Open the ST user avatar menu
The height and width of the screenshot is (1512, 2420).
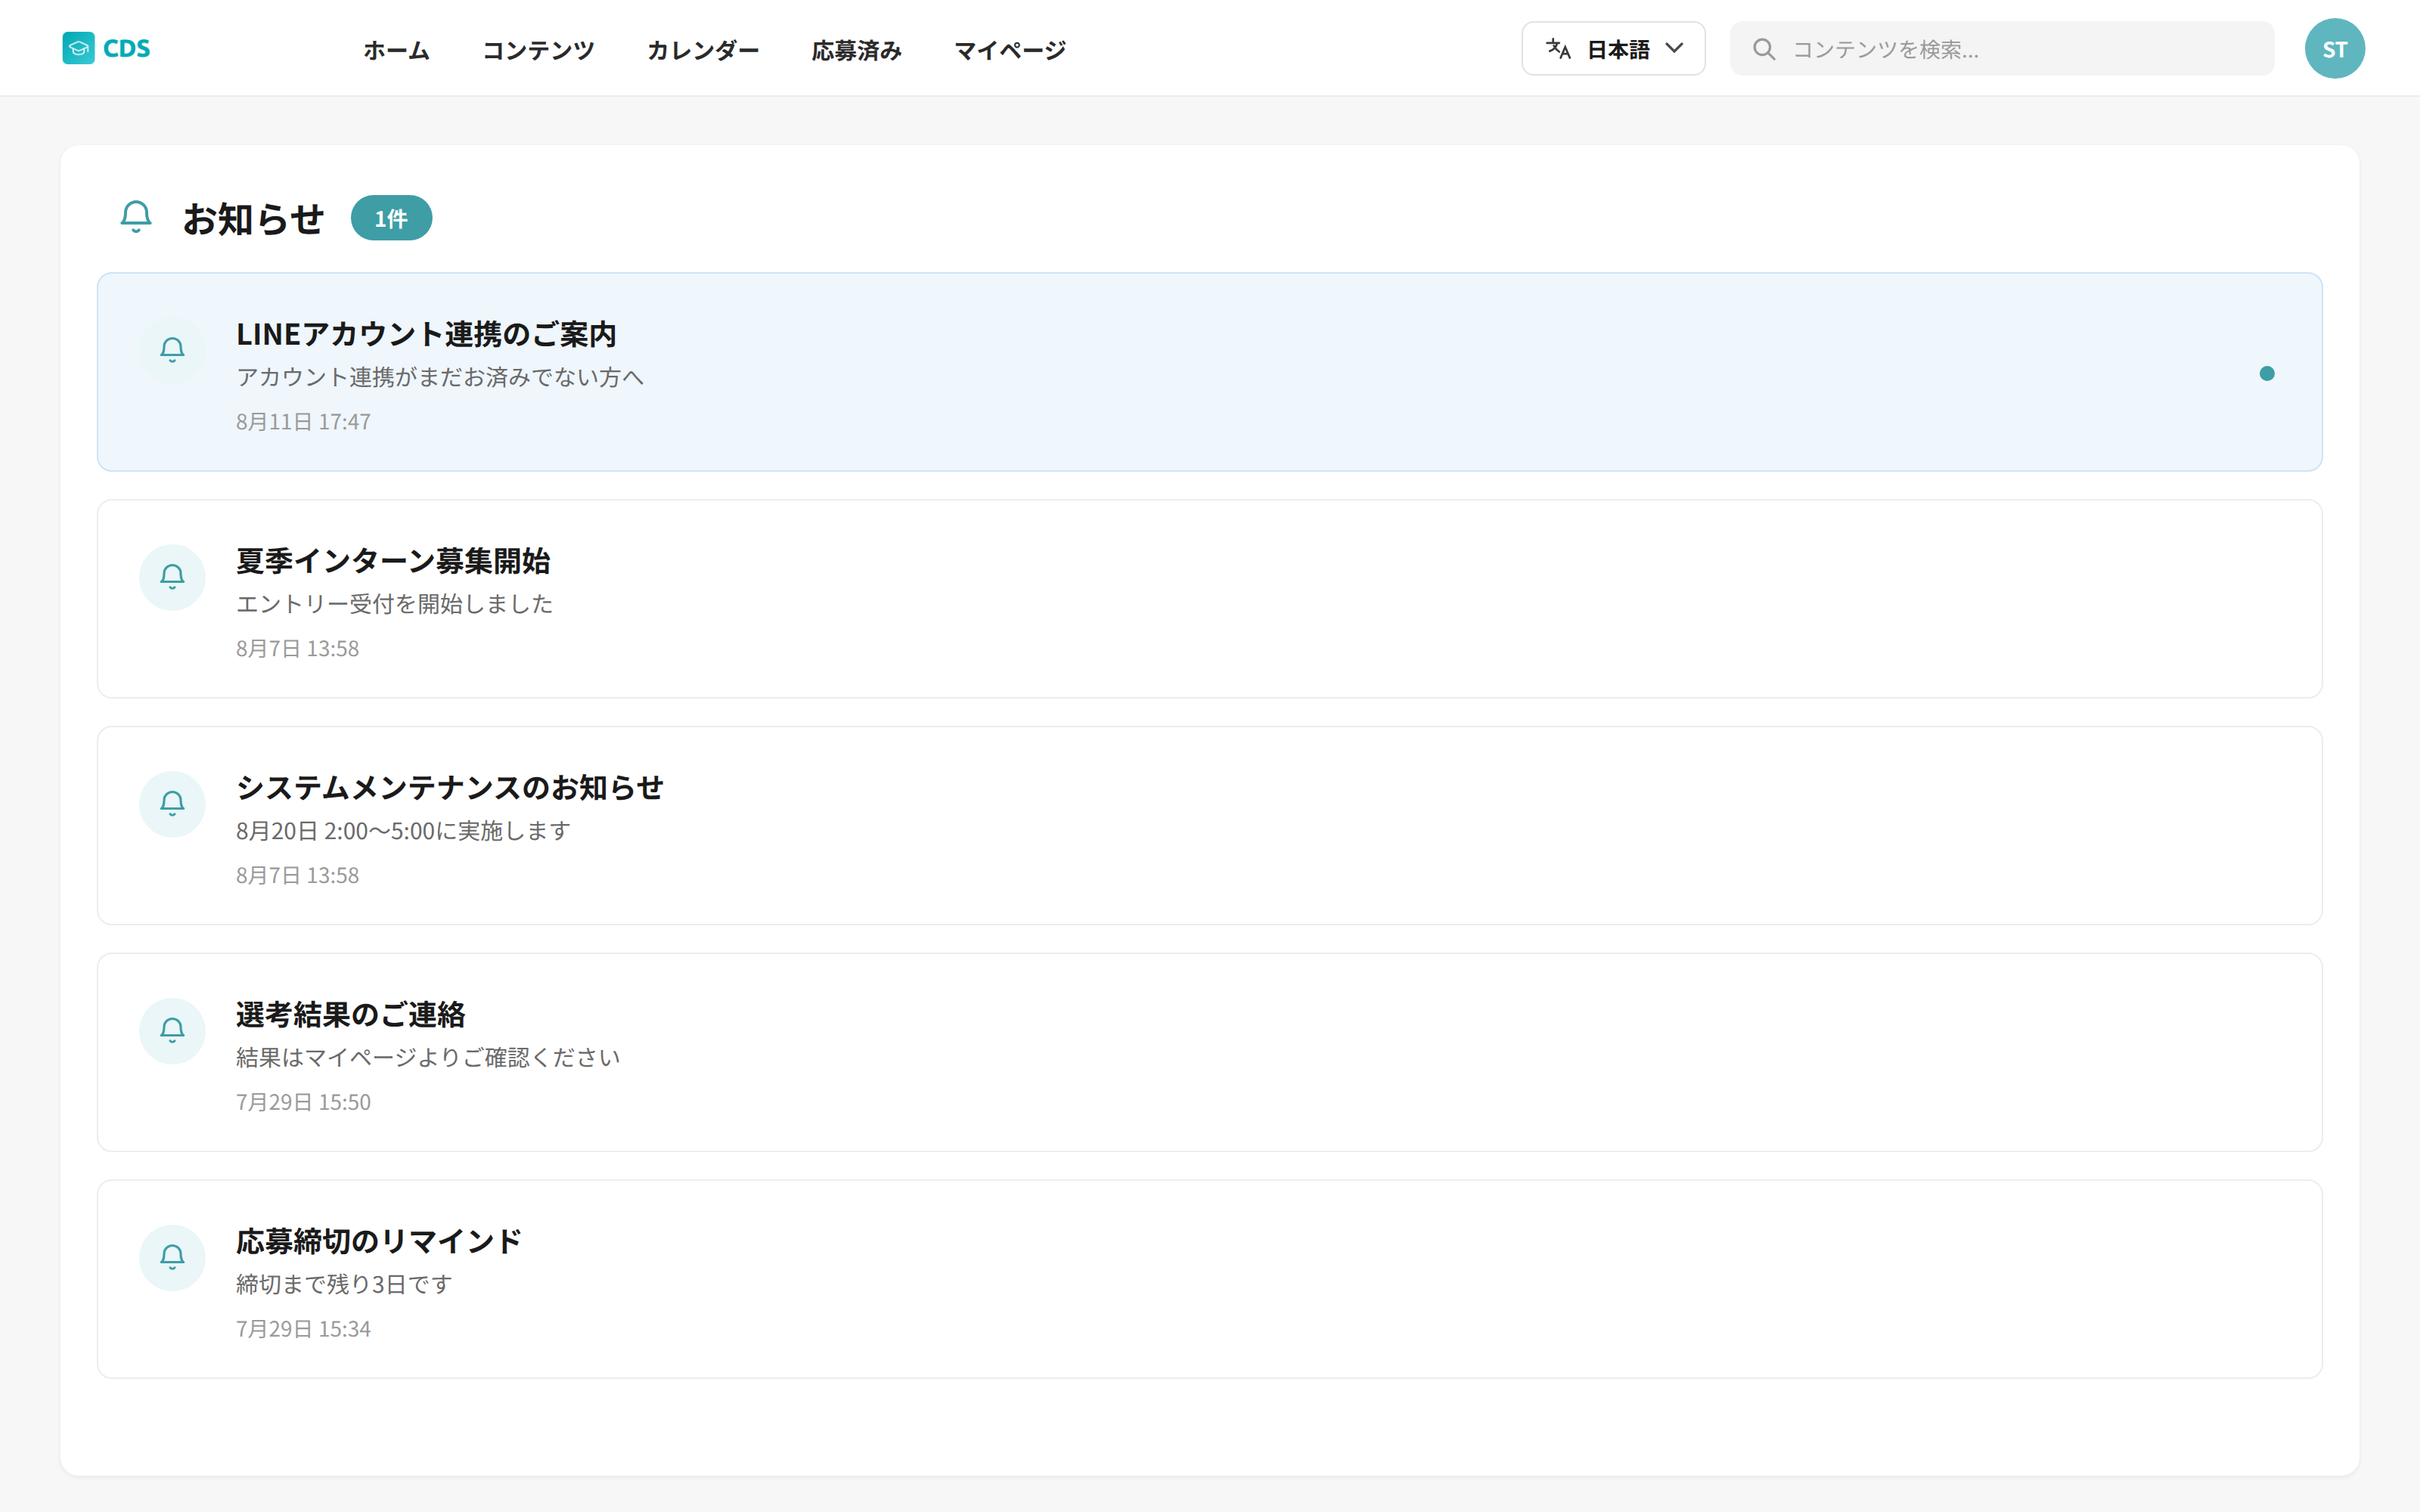click(2334, 49)
